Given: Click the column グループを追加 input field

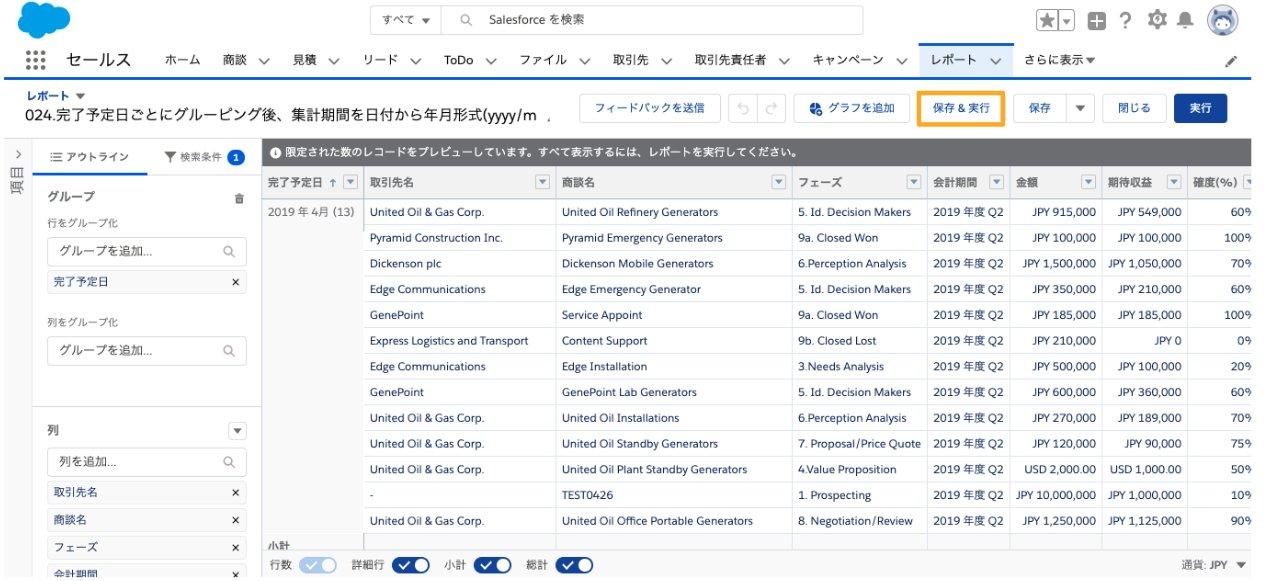Looking at the screenshot, I should [147, 351].
